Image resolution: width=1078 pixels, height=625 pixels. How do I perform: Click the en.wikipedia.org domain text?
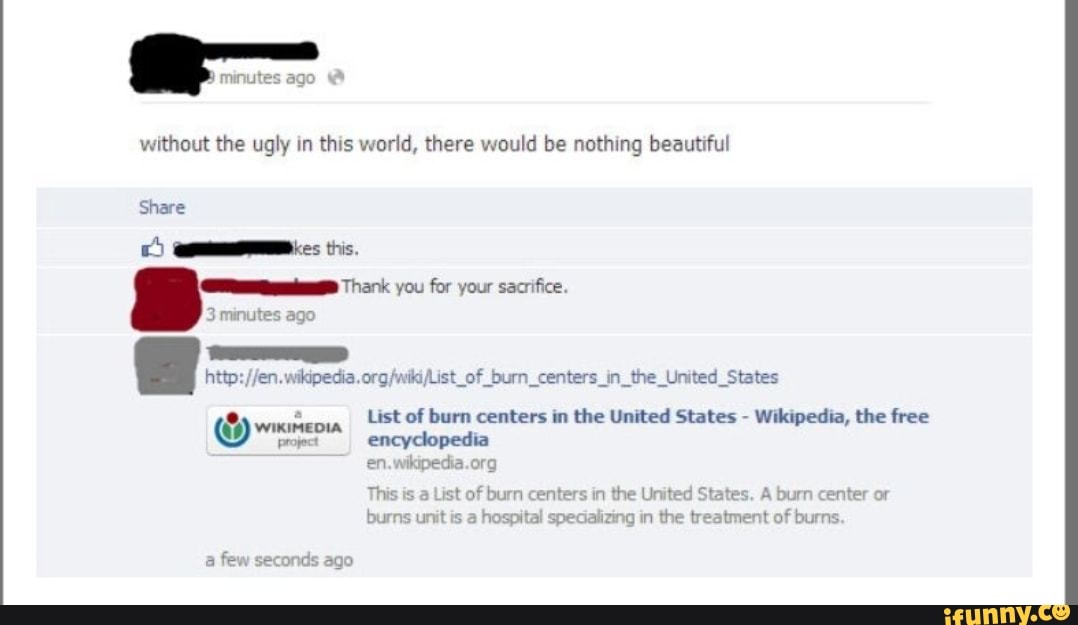[x=431, y=463]
